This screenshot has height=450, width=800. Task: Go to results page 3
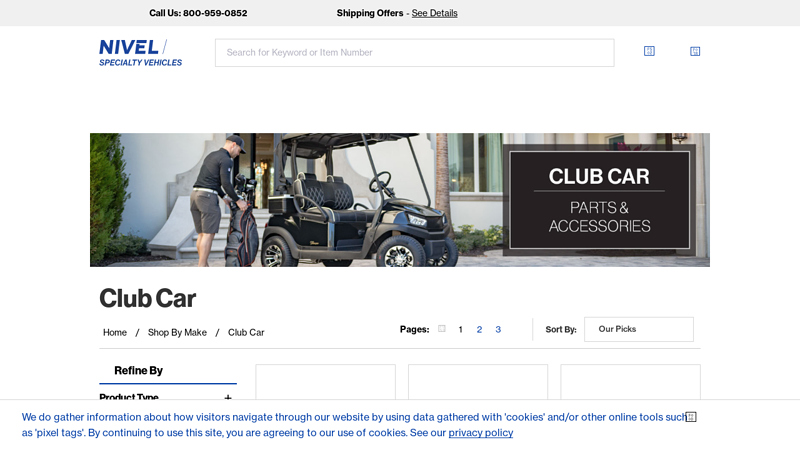(x=498, y=330)
